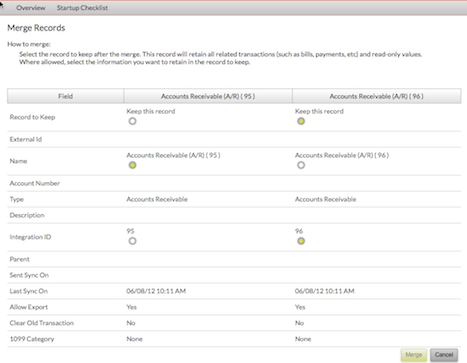Choose the Name value Accounts Receivable (96)

point(301,165)
